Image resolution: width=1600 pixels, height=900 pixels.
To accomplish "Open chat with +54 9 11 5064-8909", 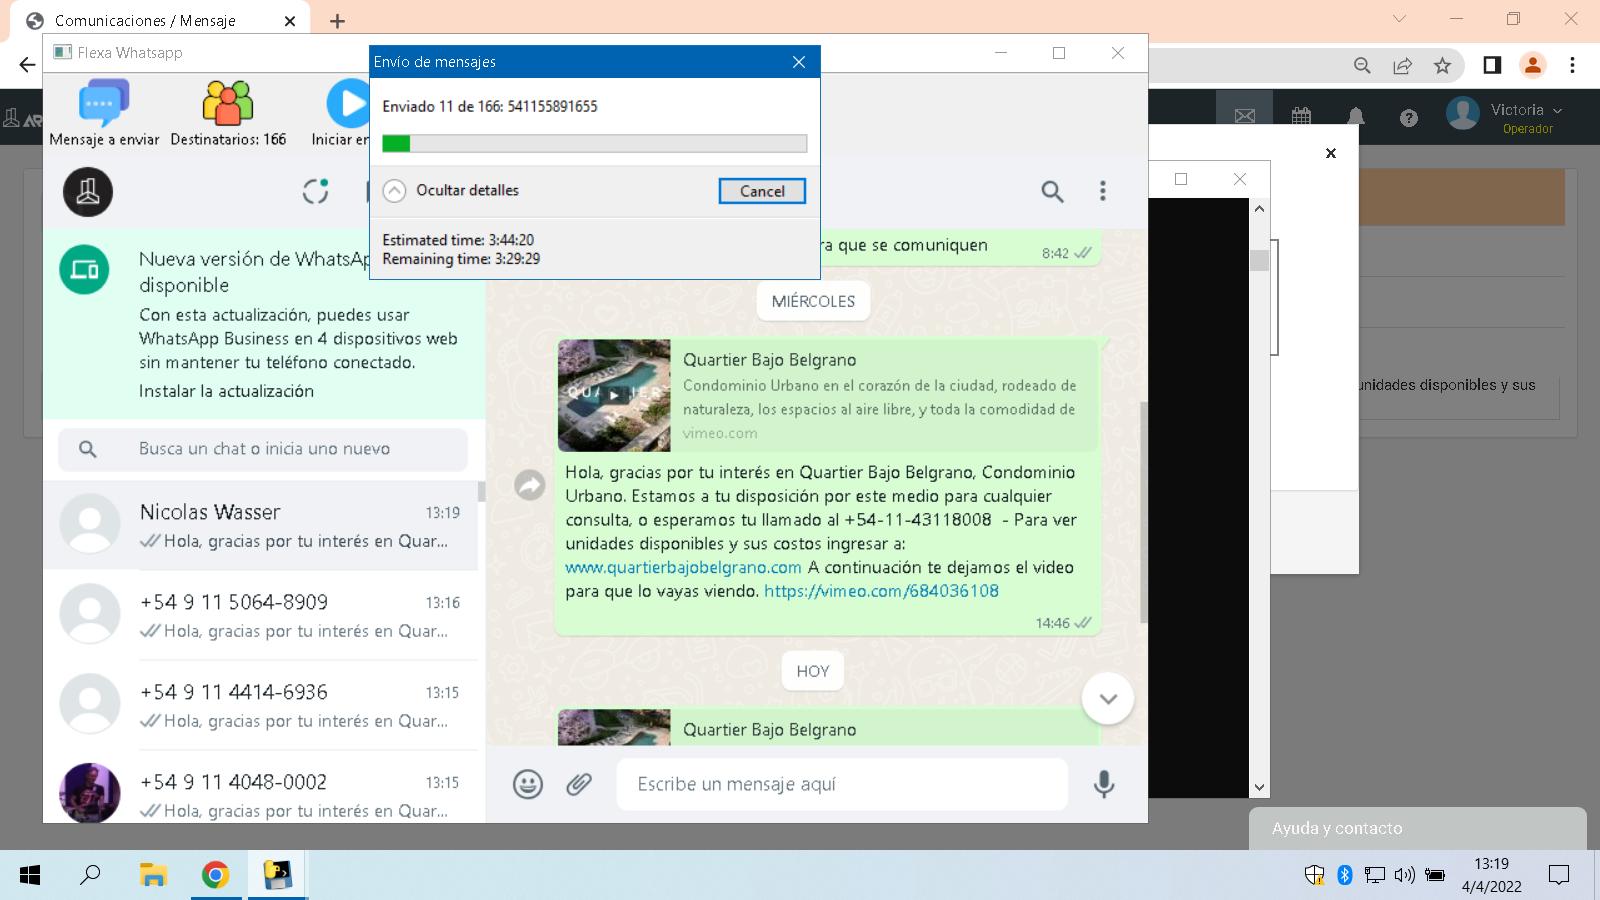I will (260, 616).
